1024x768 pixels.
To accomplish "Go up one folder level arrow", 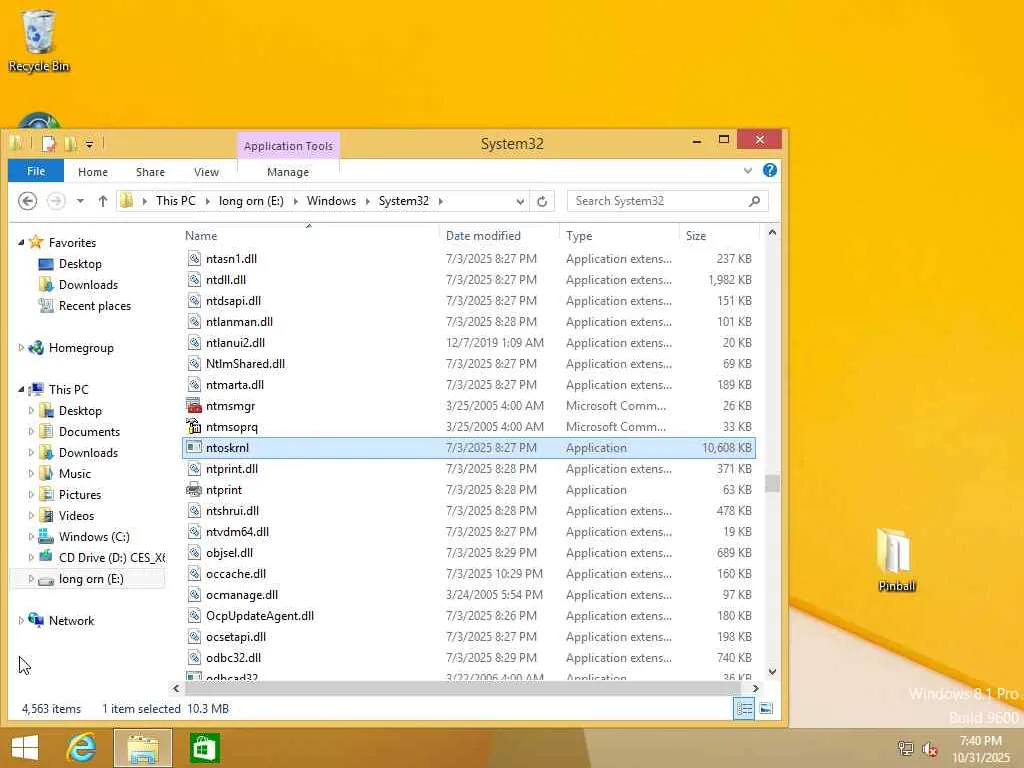I will pyautogui.click(x=103, y=201).
